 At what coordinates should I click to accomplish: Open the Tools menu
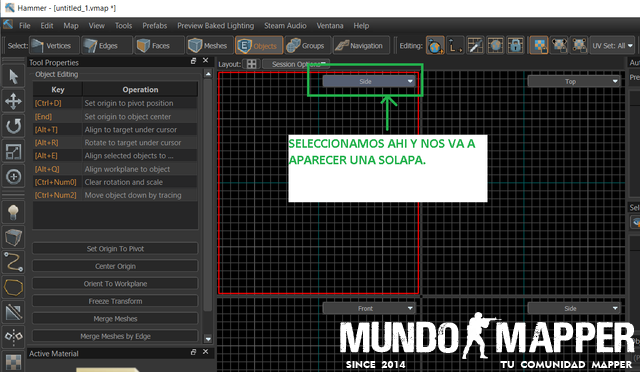123,25
